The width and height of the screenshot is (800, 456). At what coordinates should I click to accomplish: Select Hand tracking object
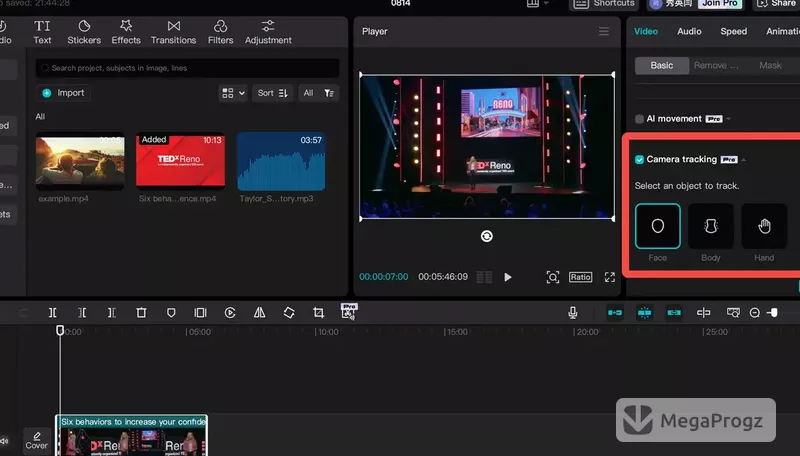764,226
